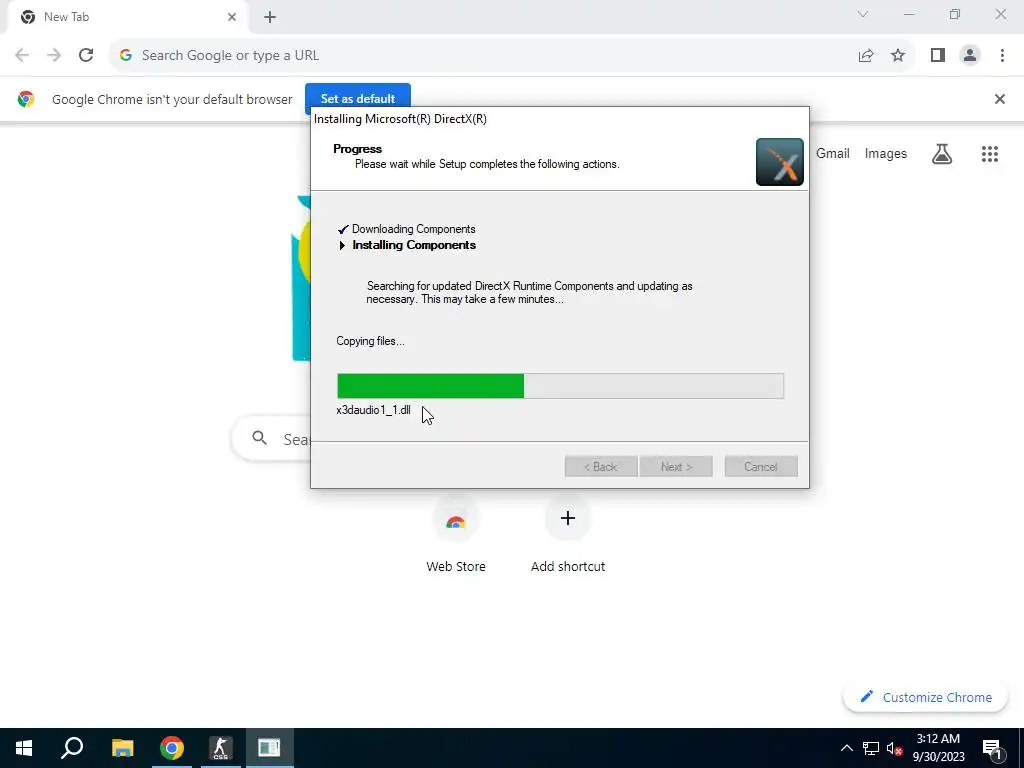Bookmark this tab with star icon
This screenshot has width=1024, height=768.
tap(898, 56)
